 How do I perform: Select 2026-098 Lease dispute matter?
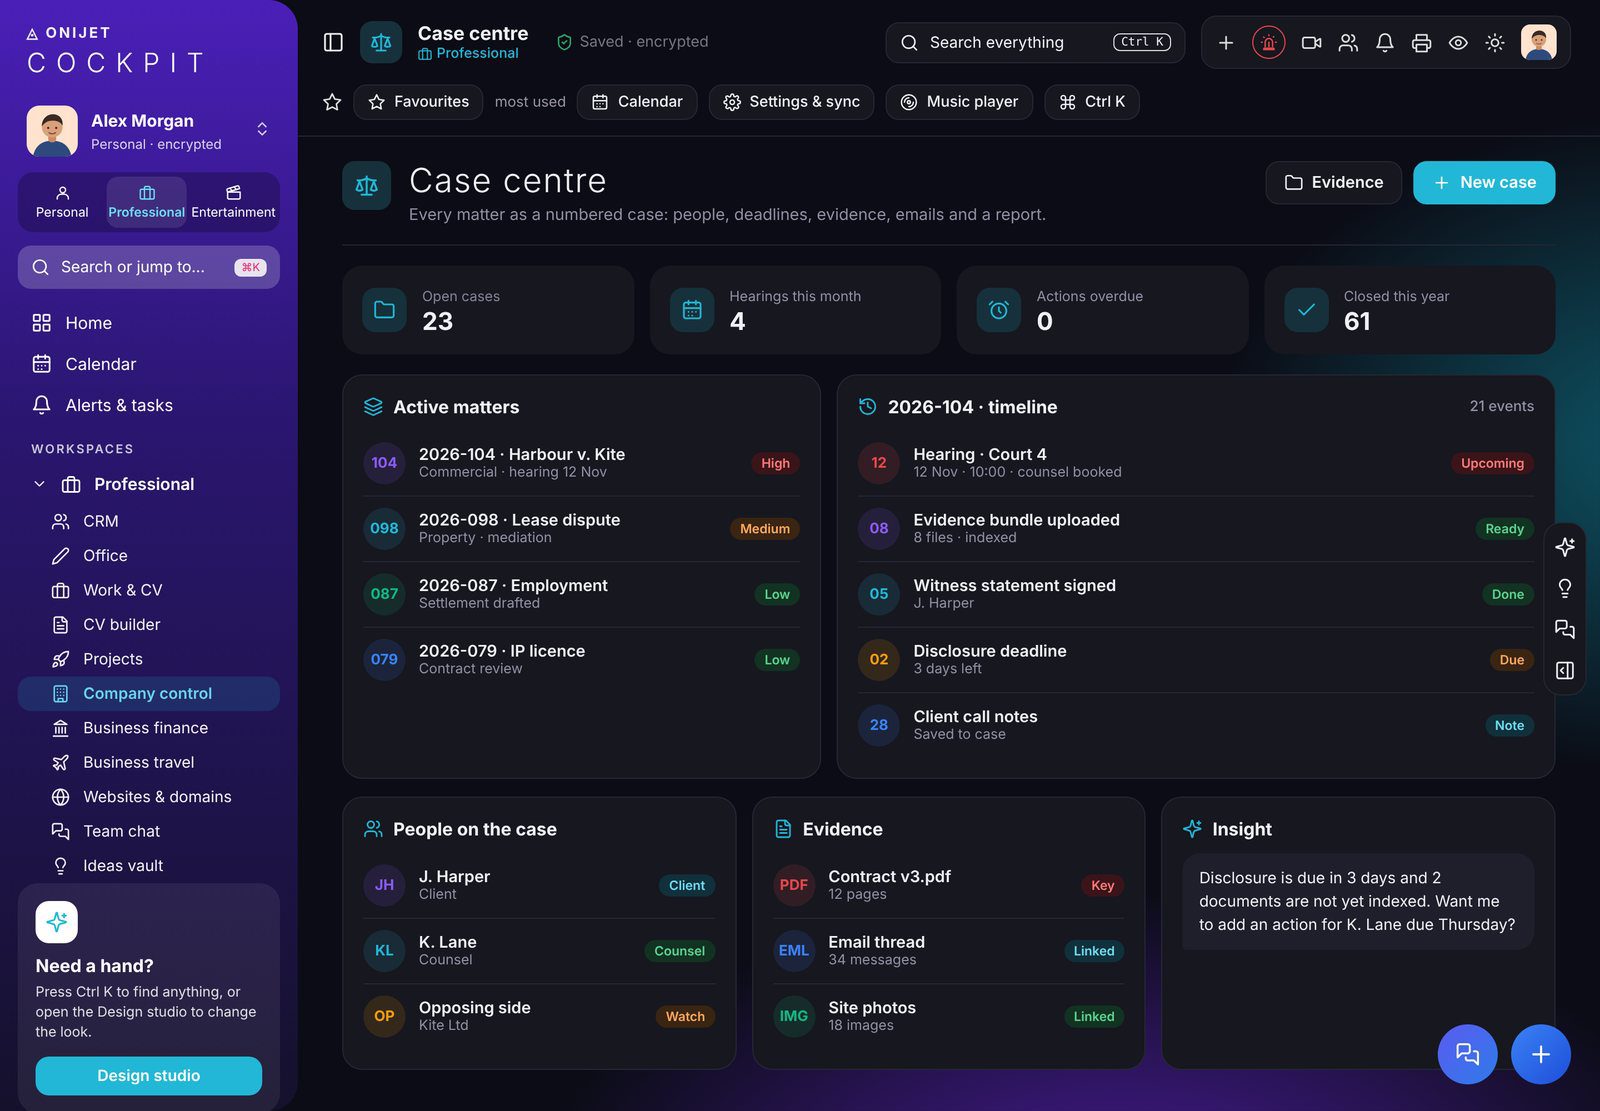point(581,528)
